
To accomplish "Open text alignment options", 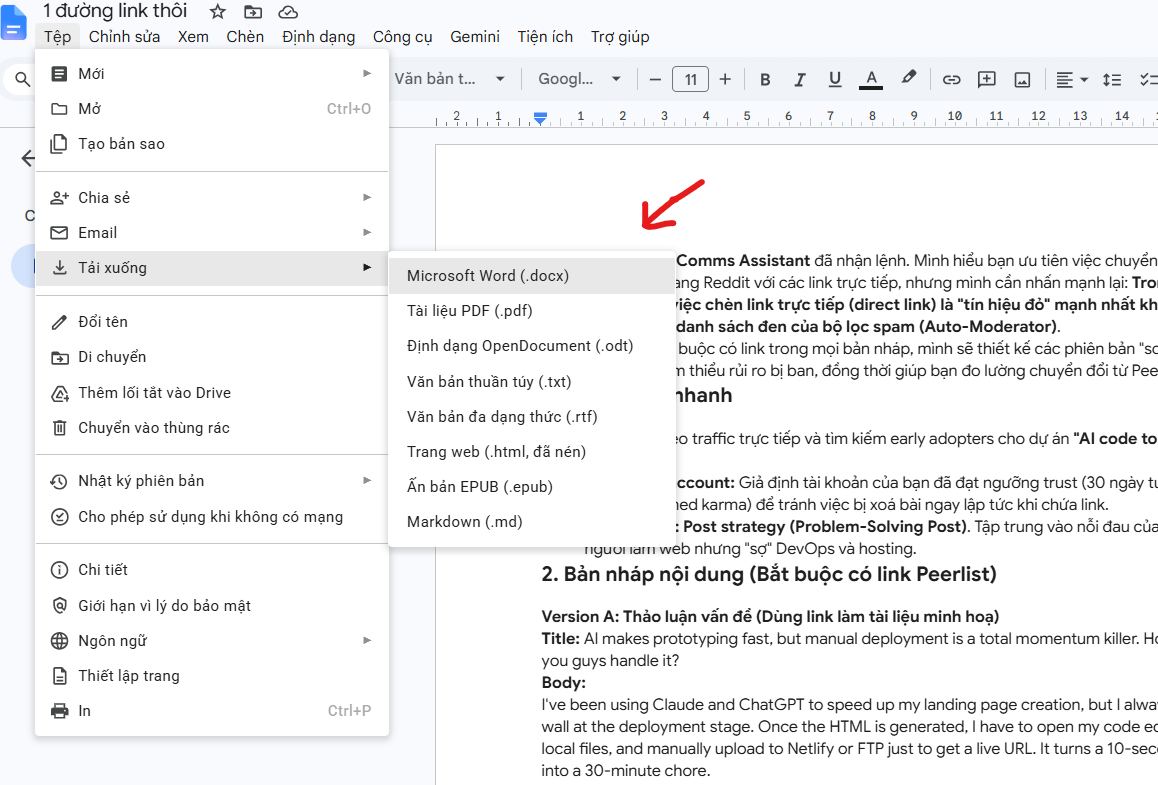I will pos(1072,79).
